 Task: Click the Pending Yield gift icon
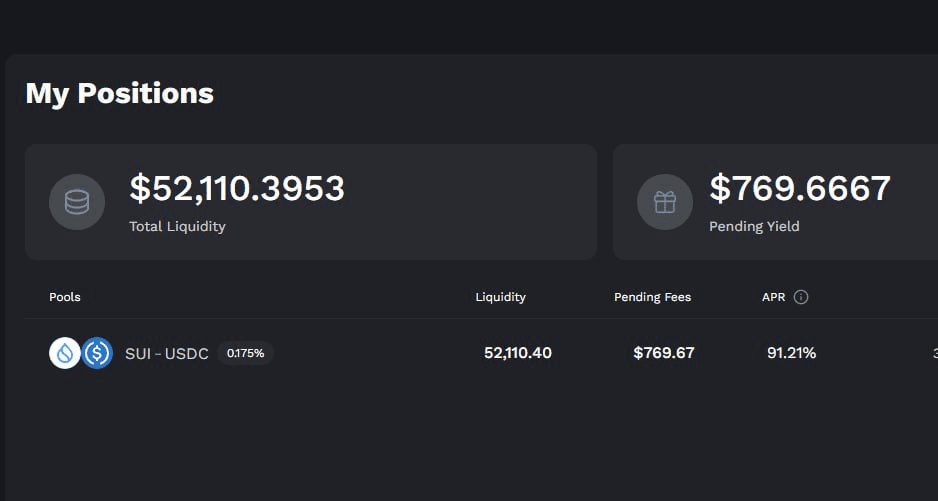pos(665,202)
